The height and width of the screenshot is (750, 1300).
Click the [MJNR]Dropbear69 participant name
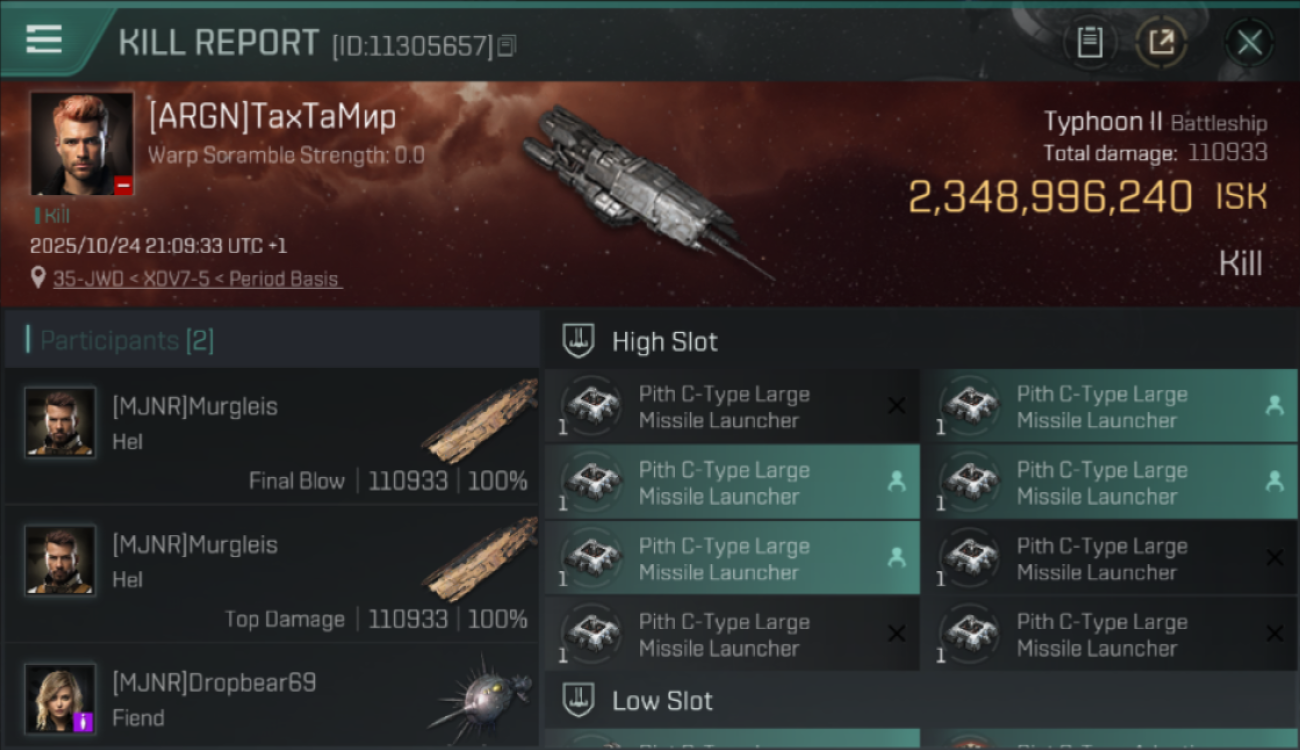tap(214, 683)
